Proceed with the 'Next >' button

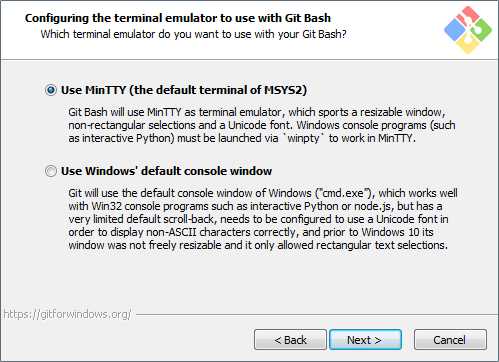tap(365, 340)
